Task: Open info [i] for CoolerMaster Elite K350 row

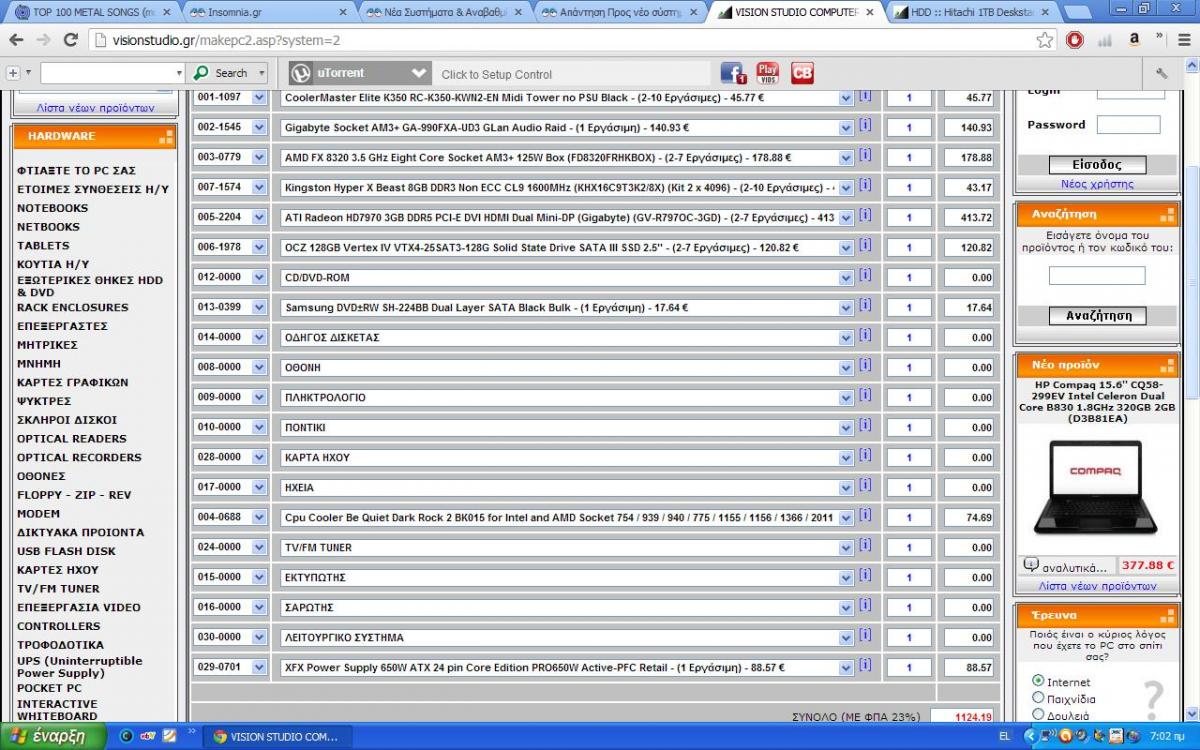Action: 865,96
